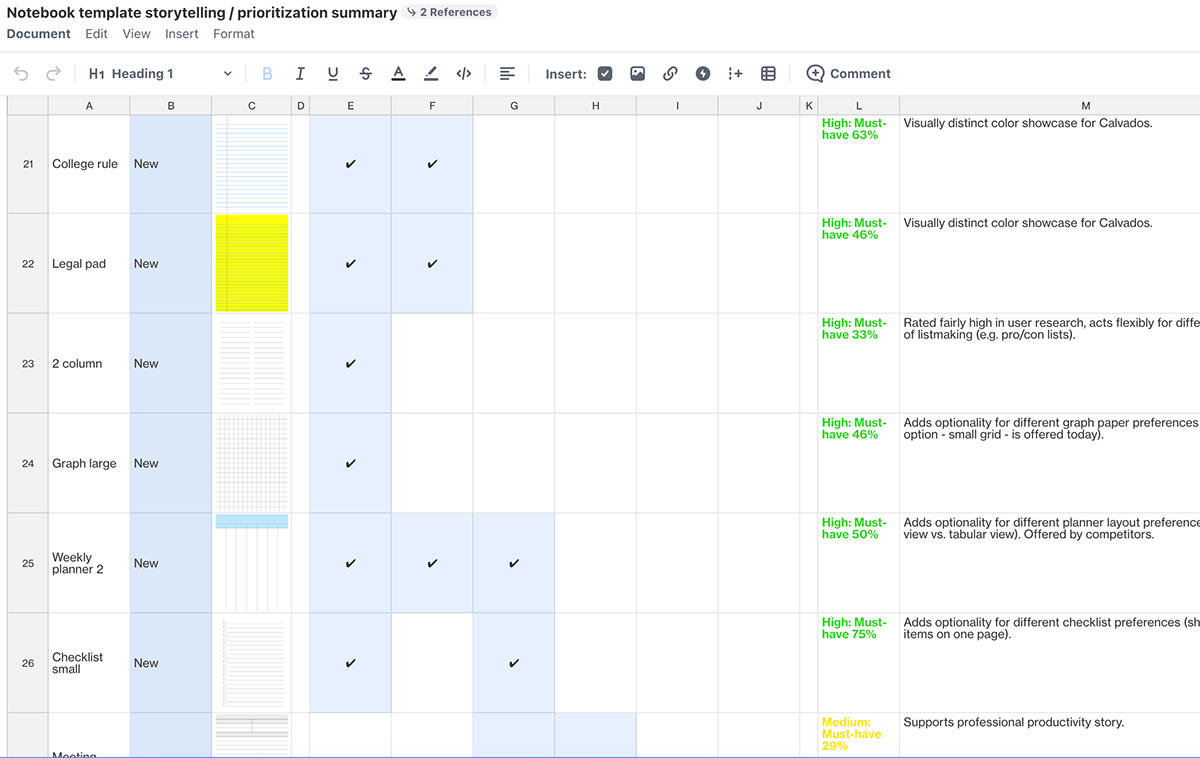Click the undo arrow icon

point(21,73)
